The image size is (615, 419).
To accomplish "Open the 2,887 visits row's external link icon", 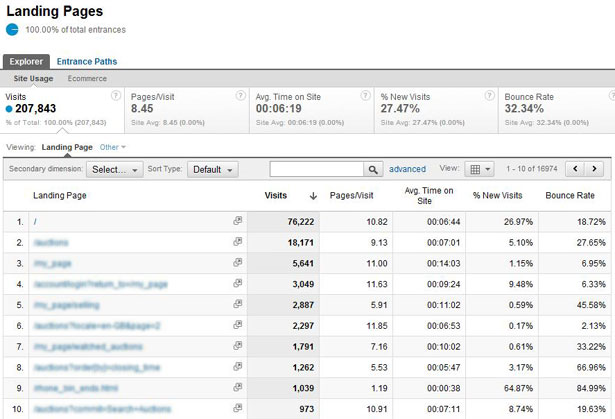I will tap(237, 304).
